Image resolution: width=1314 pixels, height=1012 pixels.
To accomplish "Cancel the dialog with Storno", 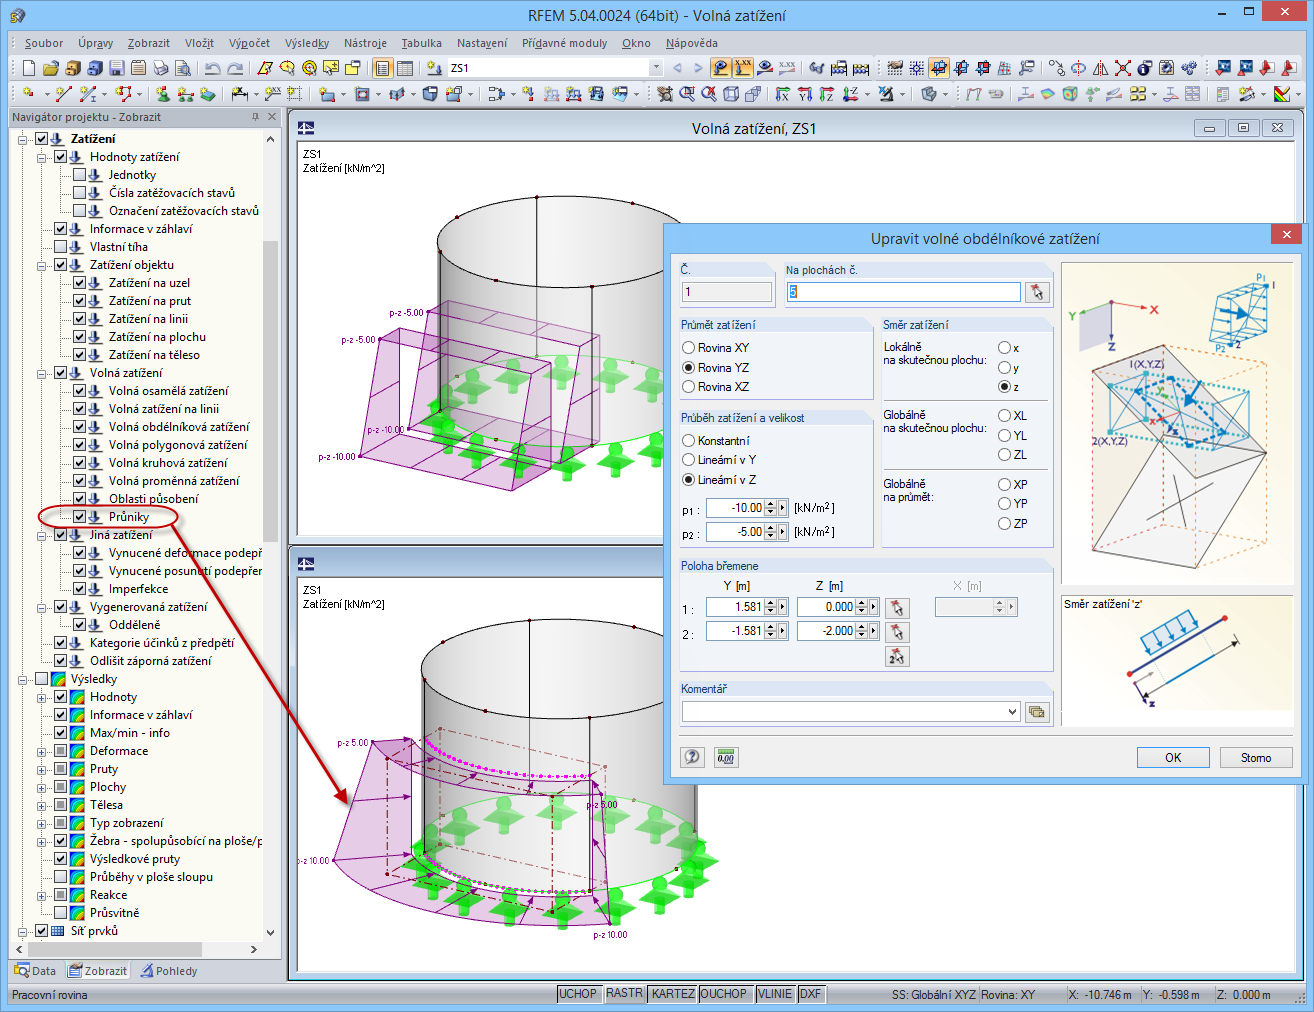I will pyautogui.click(x=1256, y=757).
